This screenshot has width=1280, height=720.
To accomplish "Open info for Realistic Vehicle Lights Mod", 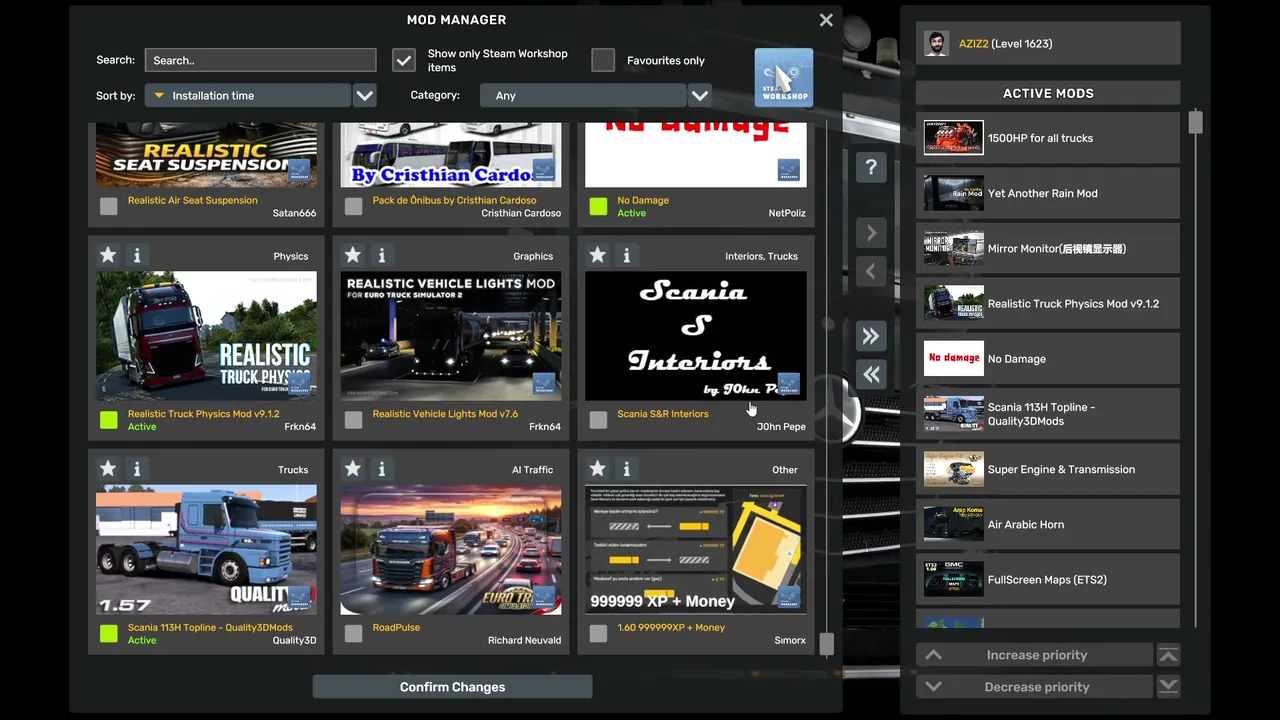I will coord(381,255).
